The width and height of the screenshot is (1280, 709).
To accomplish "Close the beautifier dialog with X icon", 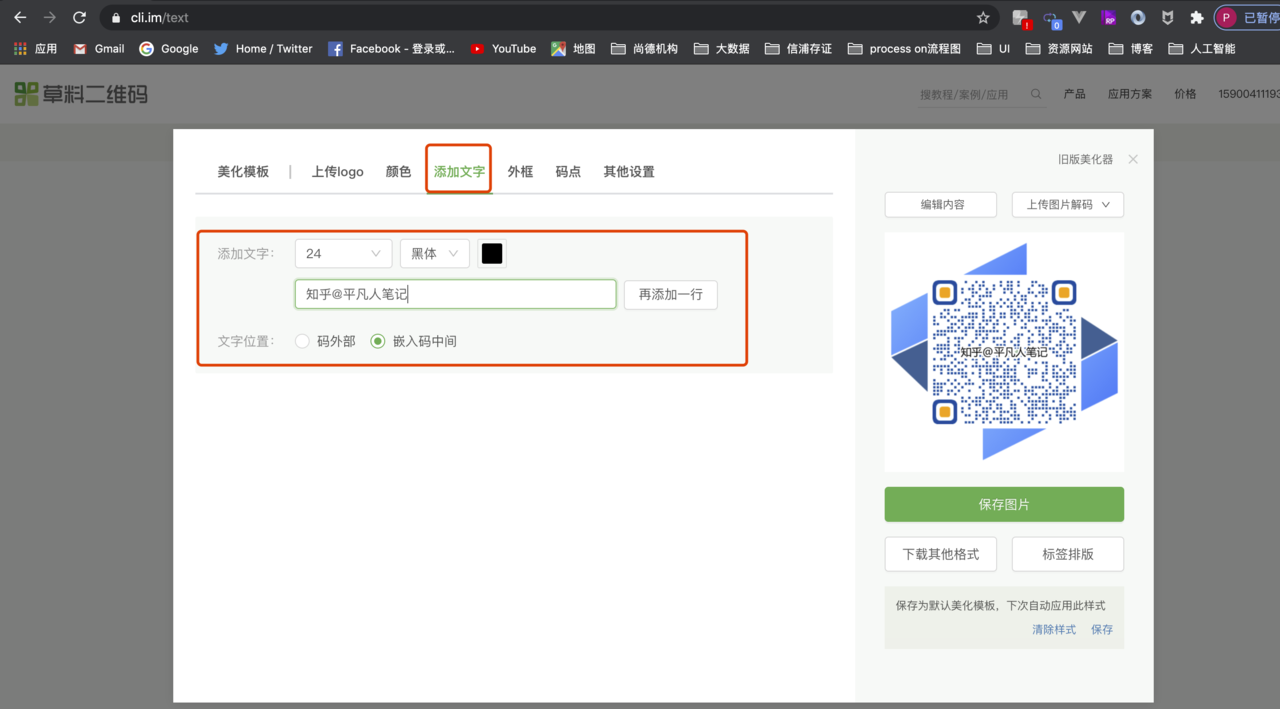I will pyautogui.click(x=1133, y=159).
